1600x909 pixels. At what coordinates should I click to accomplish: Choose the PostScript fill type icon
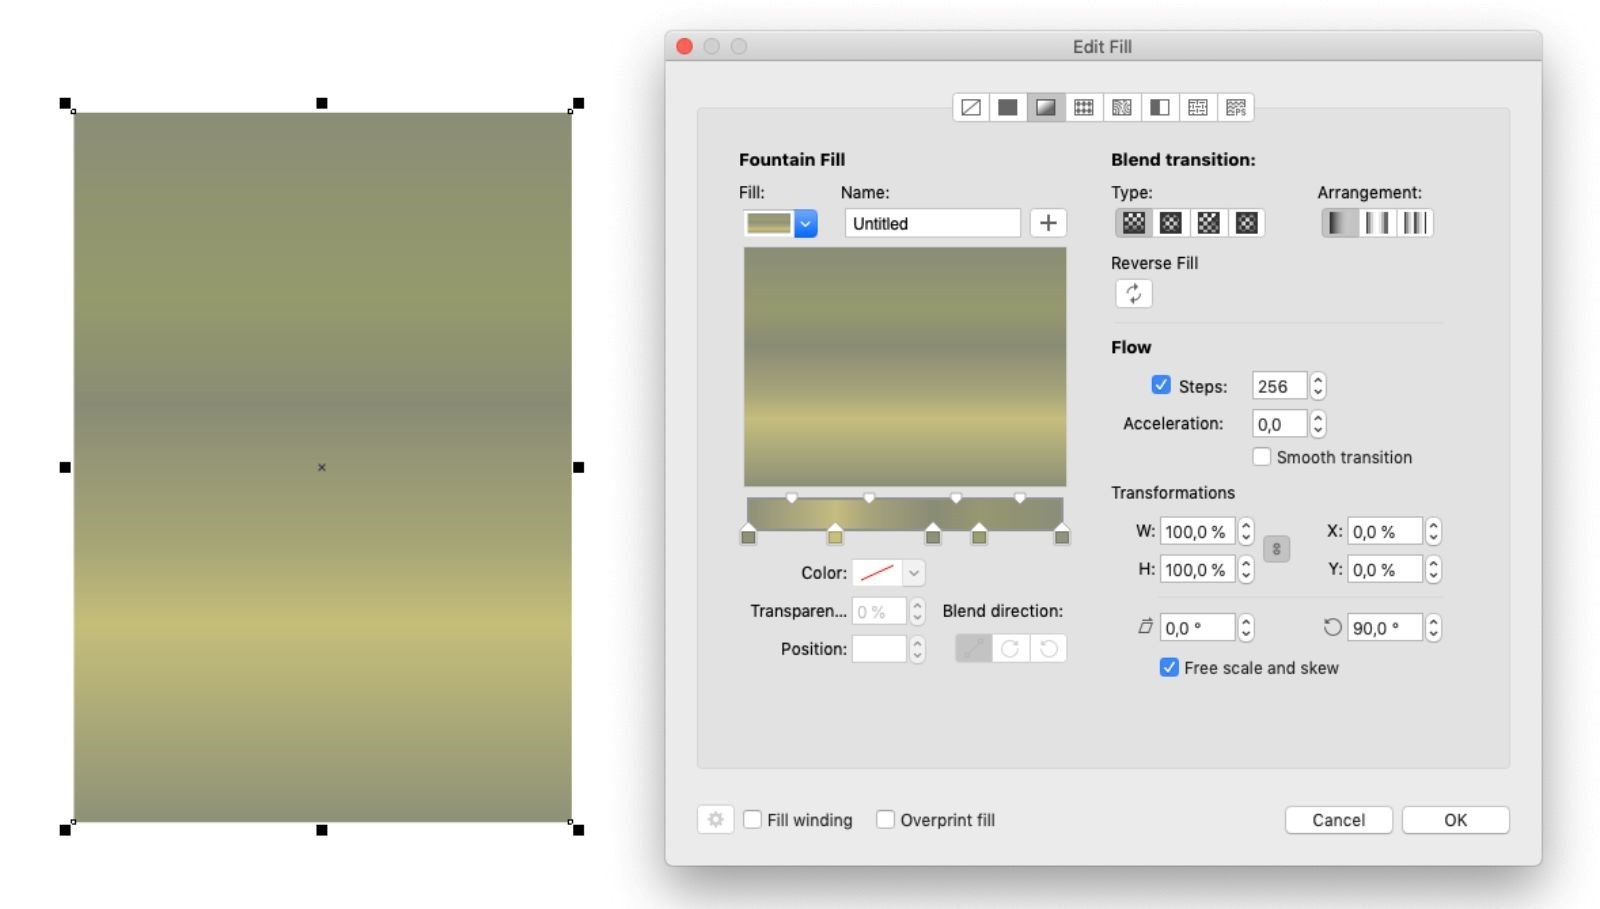pyautogui.click(x=1236, y=108)
